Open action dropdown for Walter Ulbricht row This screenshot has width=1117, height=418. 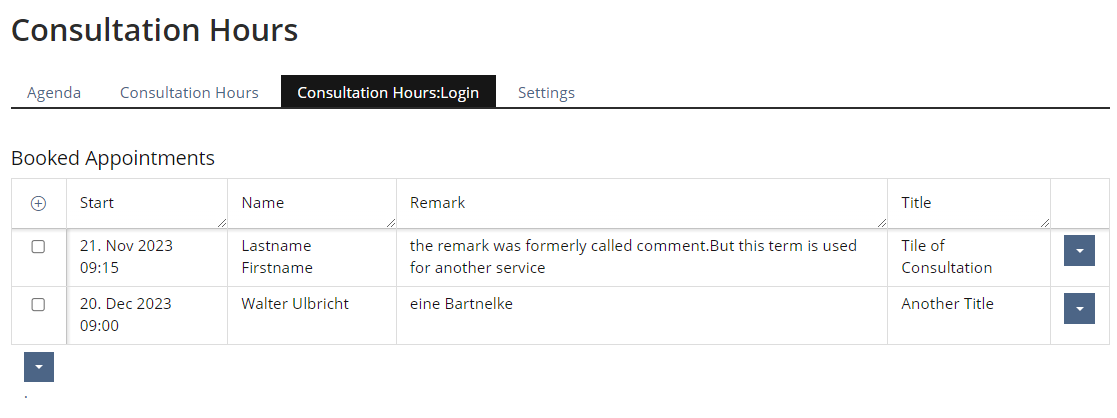[x=1079, y=309]
